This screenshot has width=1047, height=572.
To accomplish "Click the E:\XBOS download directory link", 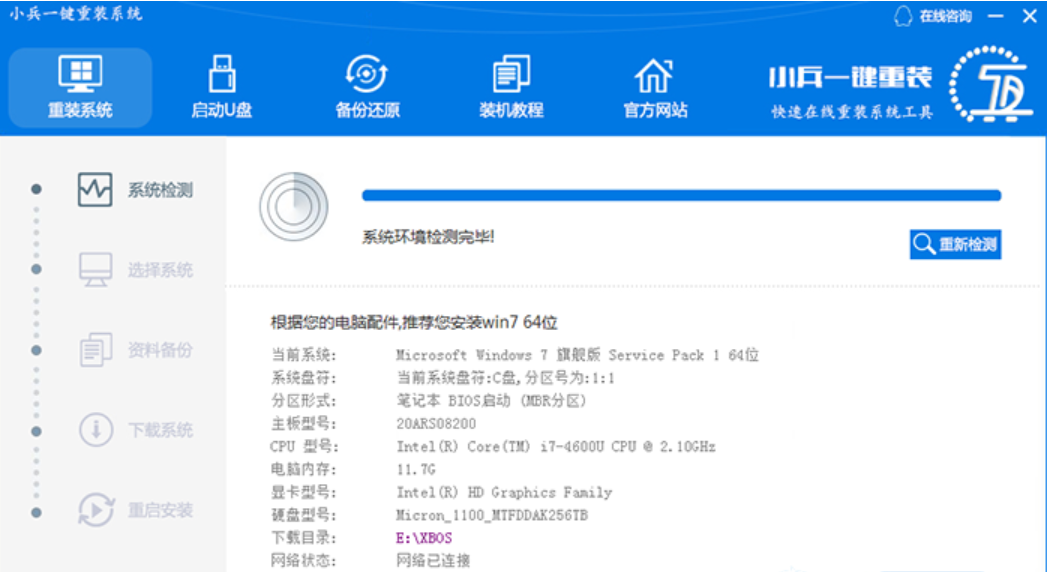I will pyautogui.click(x=424, y=538).
